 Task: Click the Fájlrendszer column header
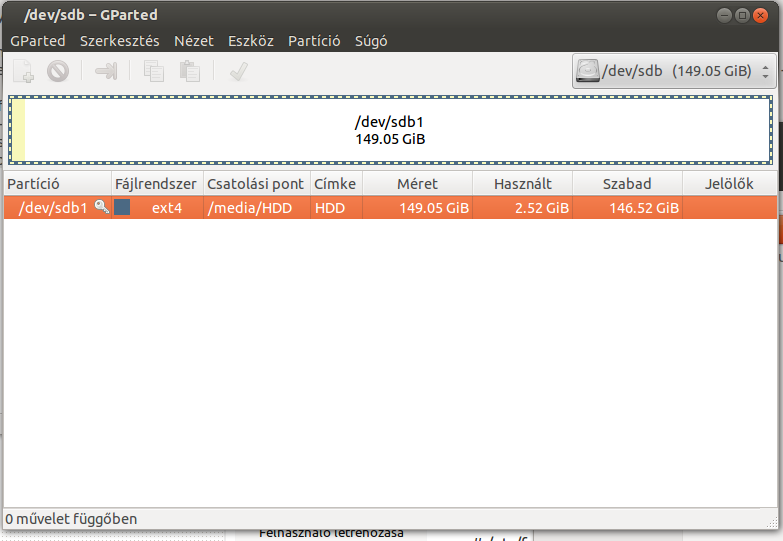[x=157, y=184]
